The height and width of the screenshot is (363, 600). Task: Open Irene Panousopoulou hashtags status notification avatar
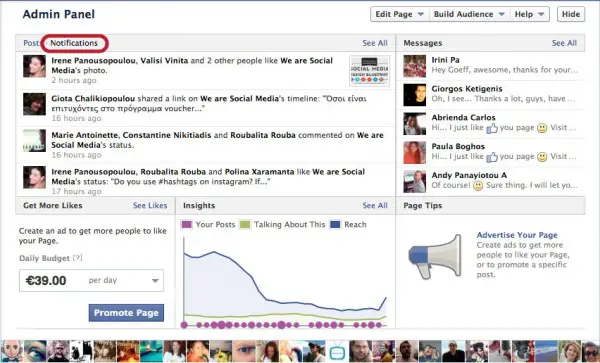tap(34, 177)
